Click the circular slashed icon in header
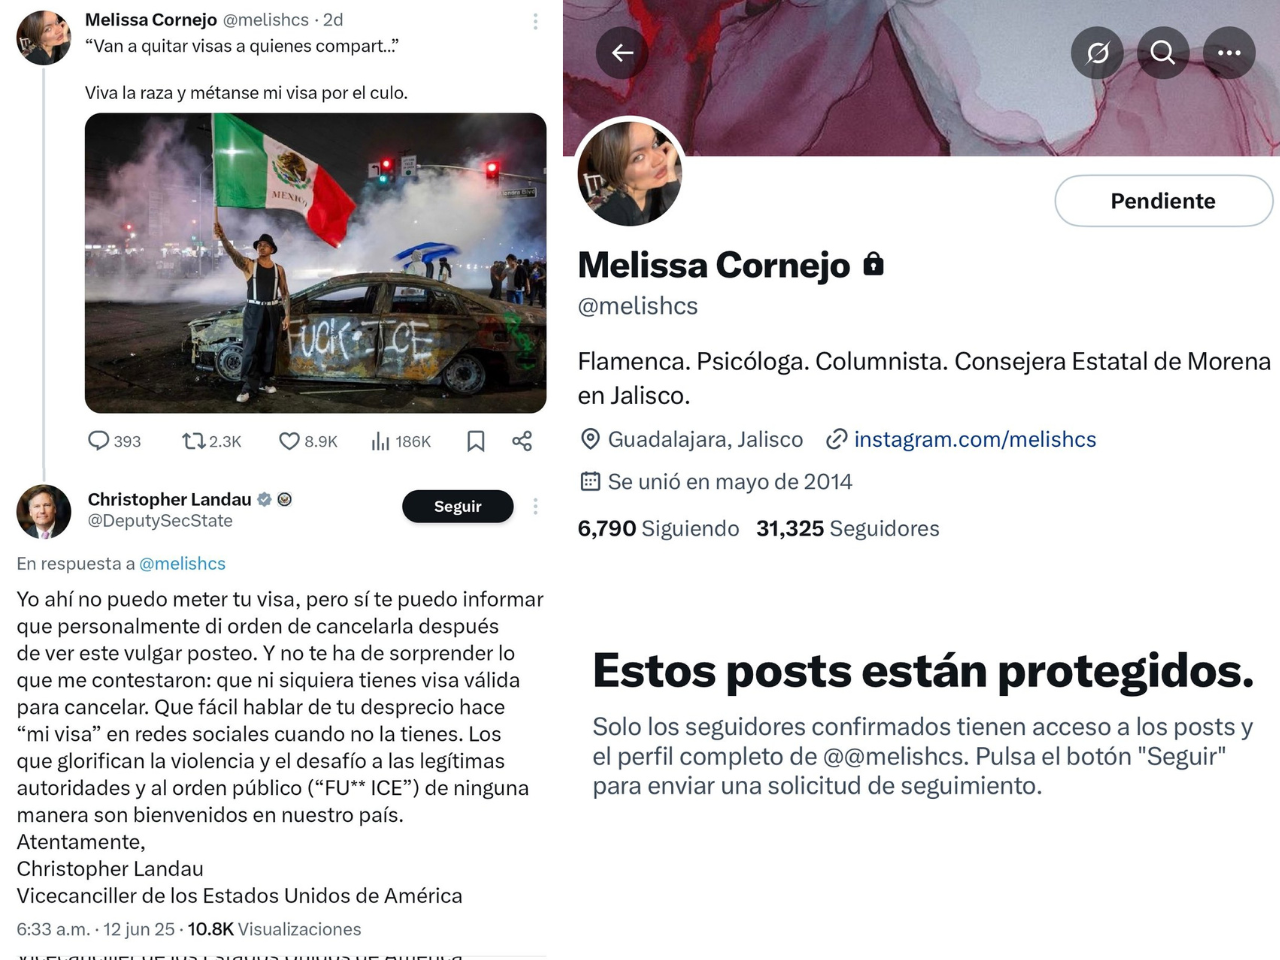Image resolution: width=1280 pixels, height=960 pixels. pyautogui.click(x=1097, y=52)
